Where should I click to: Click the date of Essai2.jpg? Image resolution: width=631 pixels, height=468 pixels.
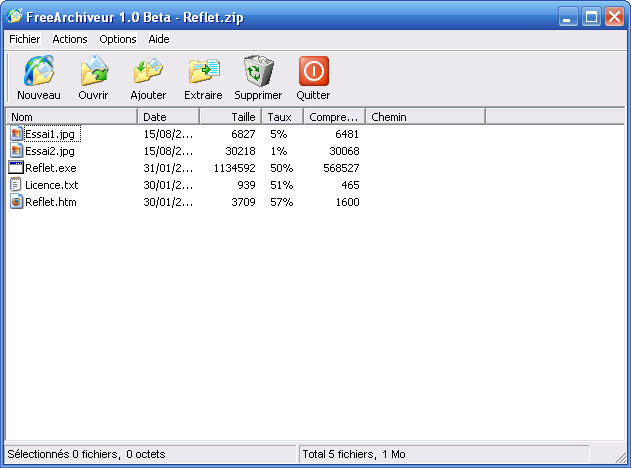168,151
